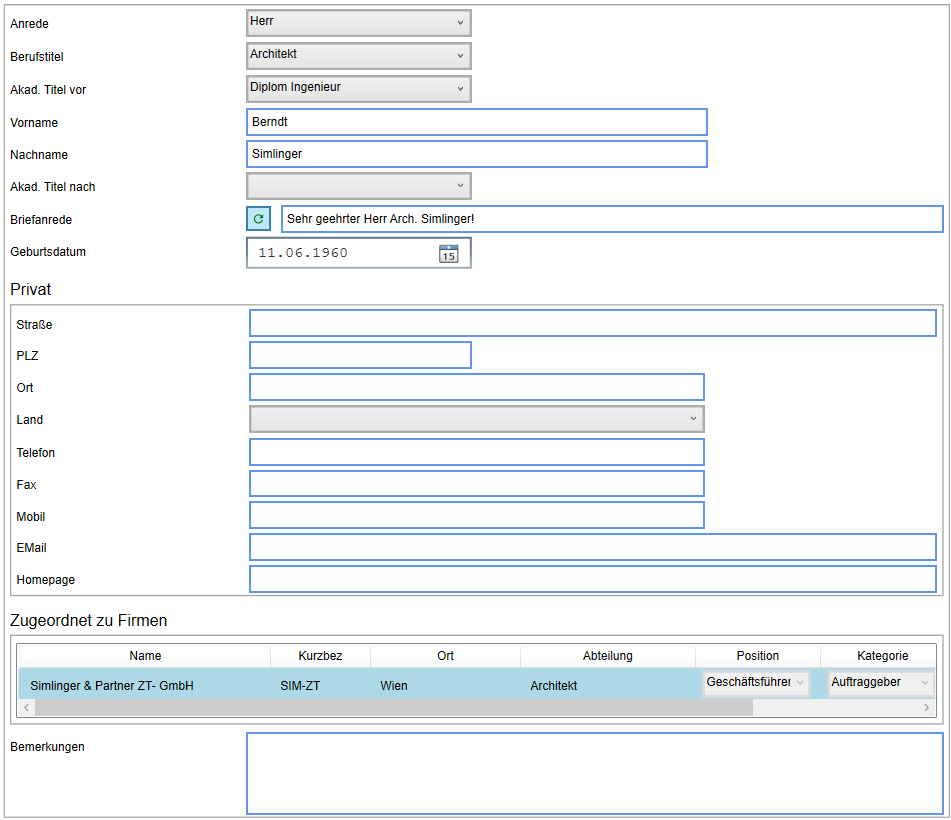Click the firm table's horizontal scrollbar thumb

pos(394,707)
